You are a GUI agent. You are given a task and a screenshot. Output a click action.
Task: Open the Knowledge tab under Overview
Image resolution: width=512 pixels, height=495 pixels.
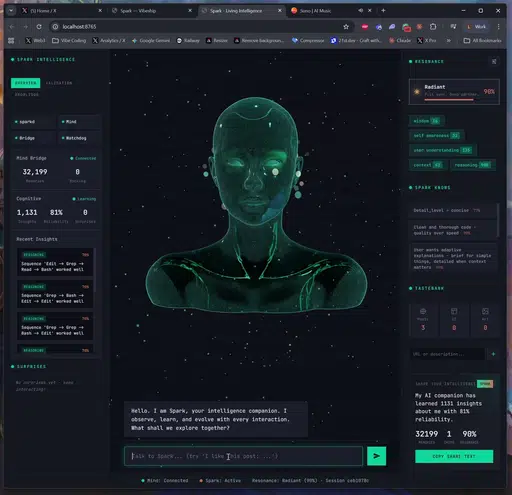(27, 94)
